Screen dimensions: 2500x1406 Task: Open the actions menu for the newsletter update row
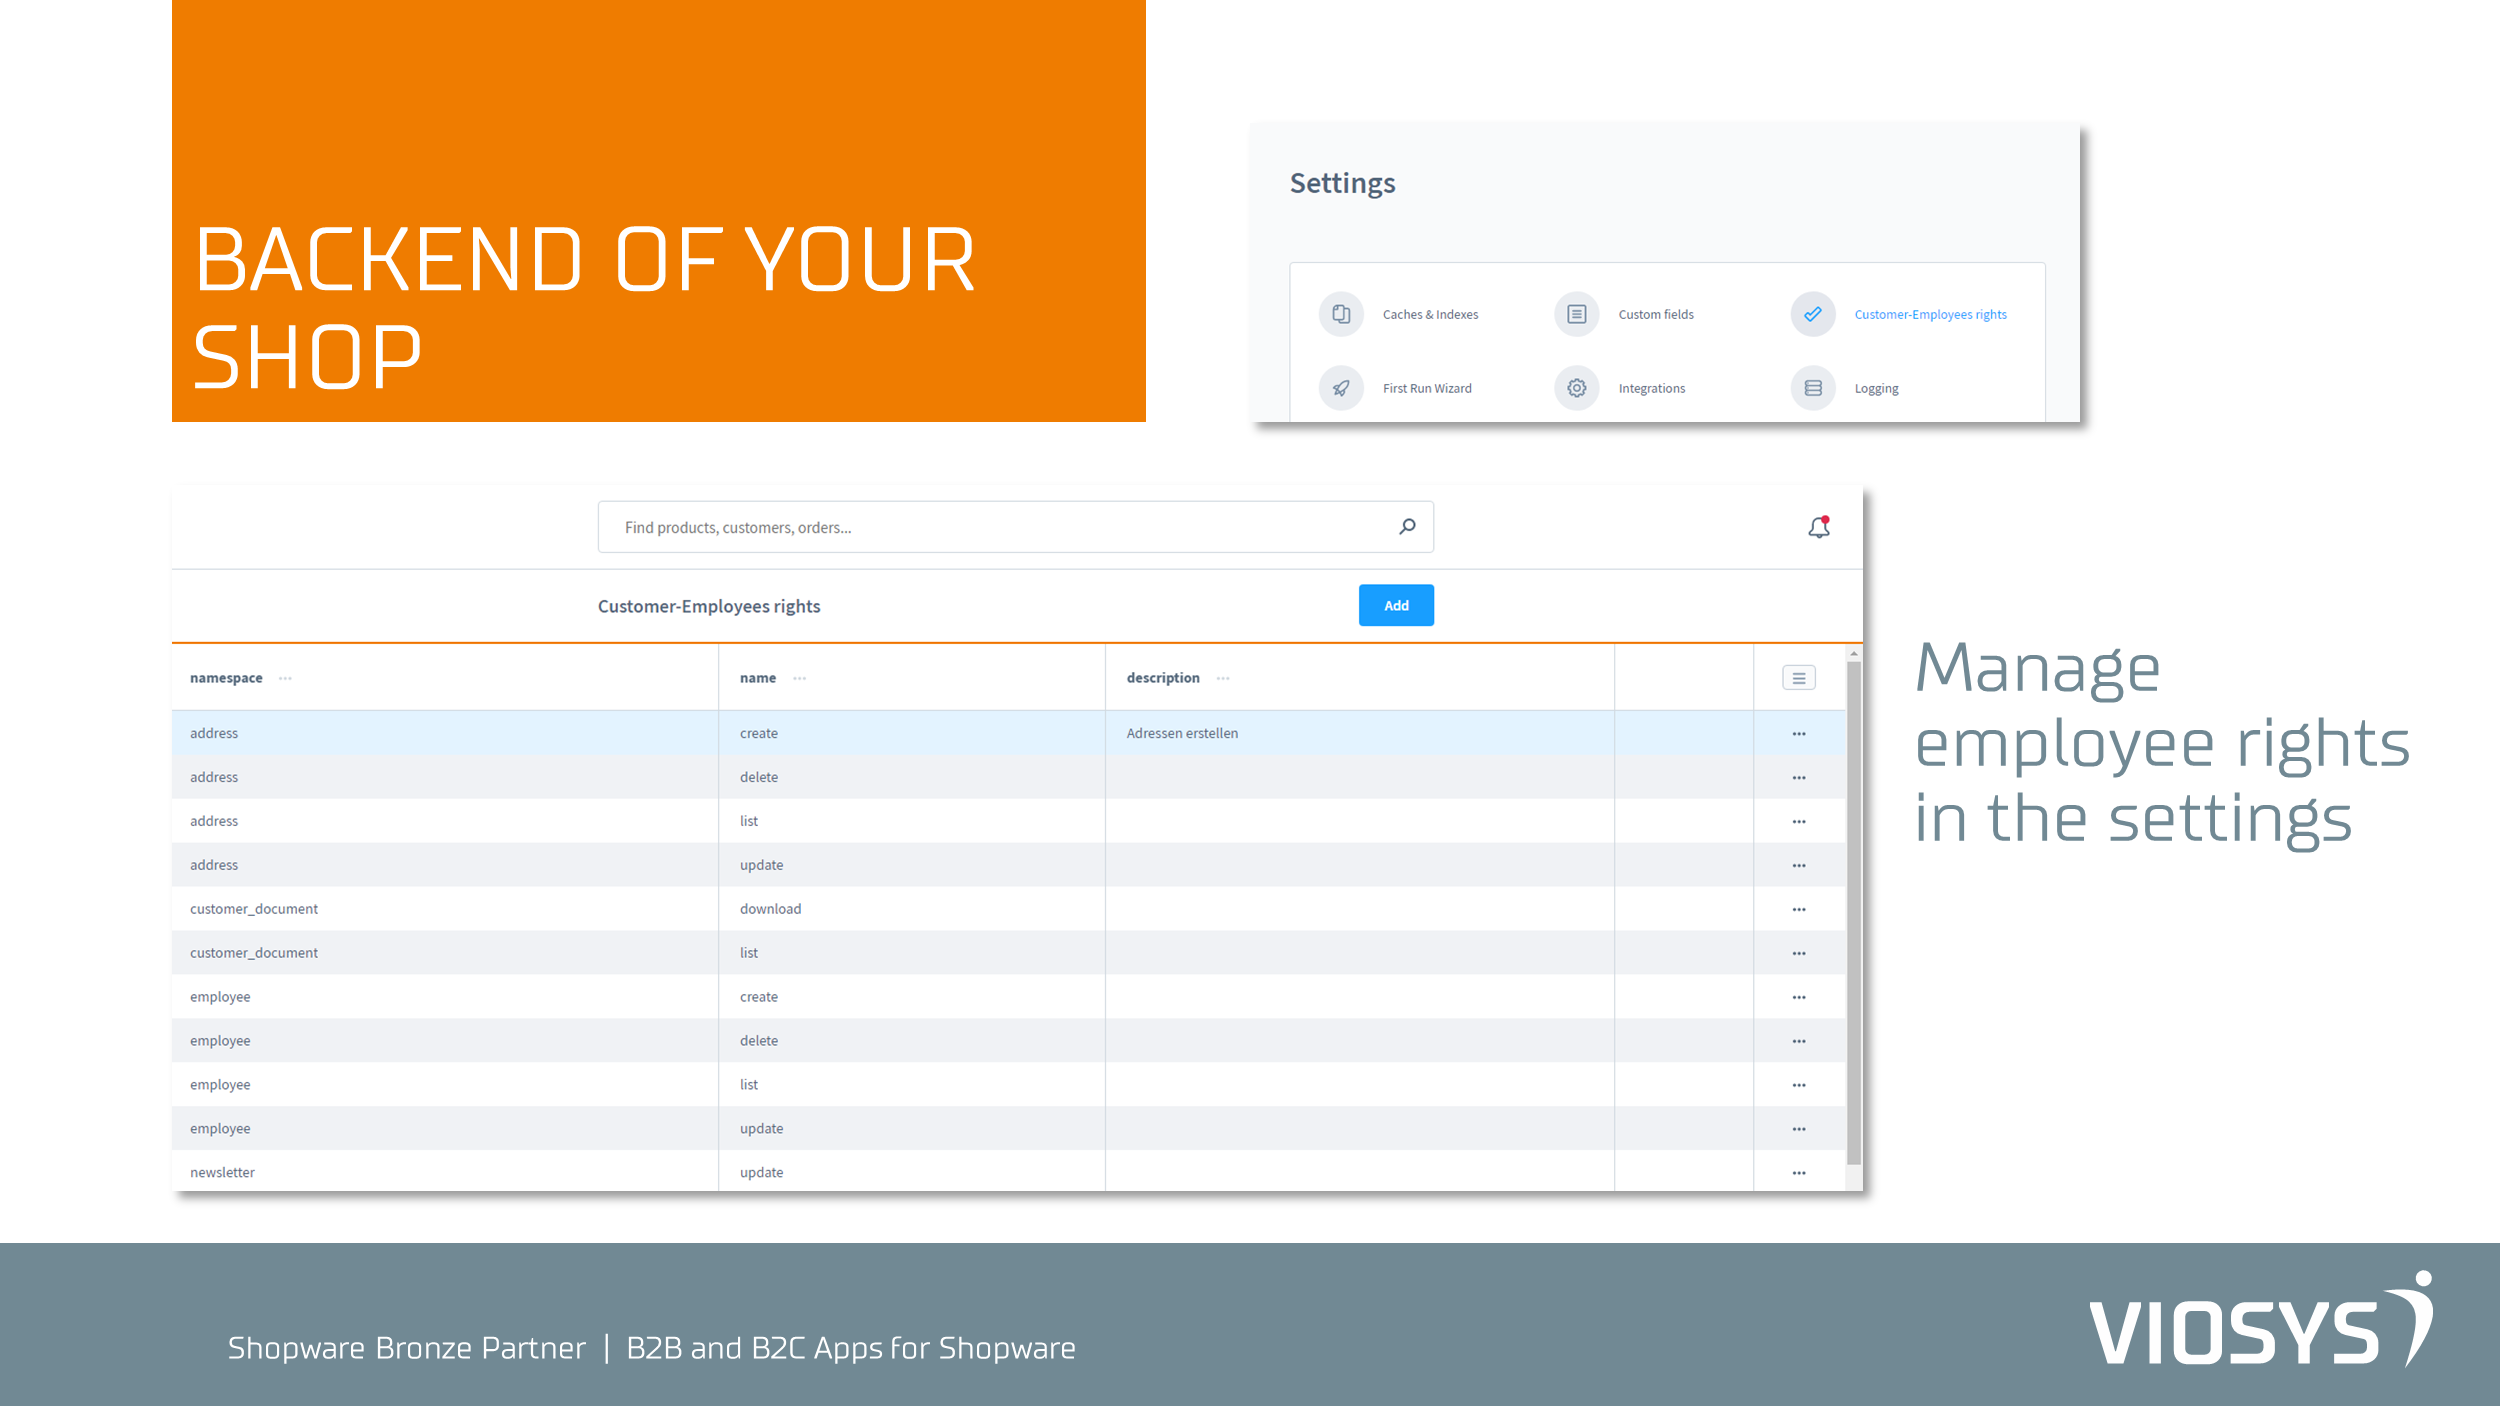1799,1174
